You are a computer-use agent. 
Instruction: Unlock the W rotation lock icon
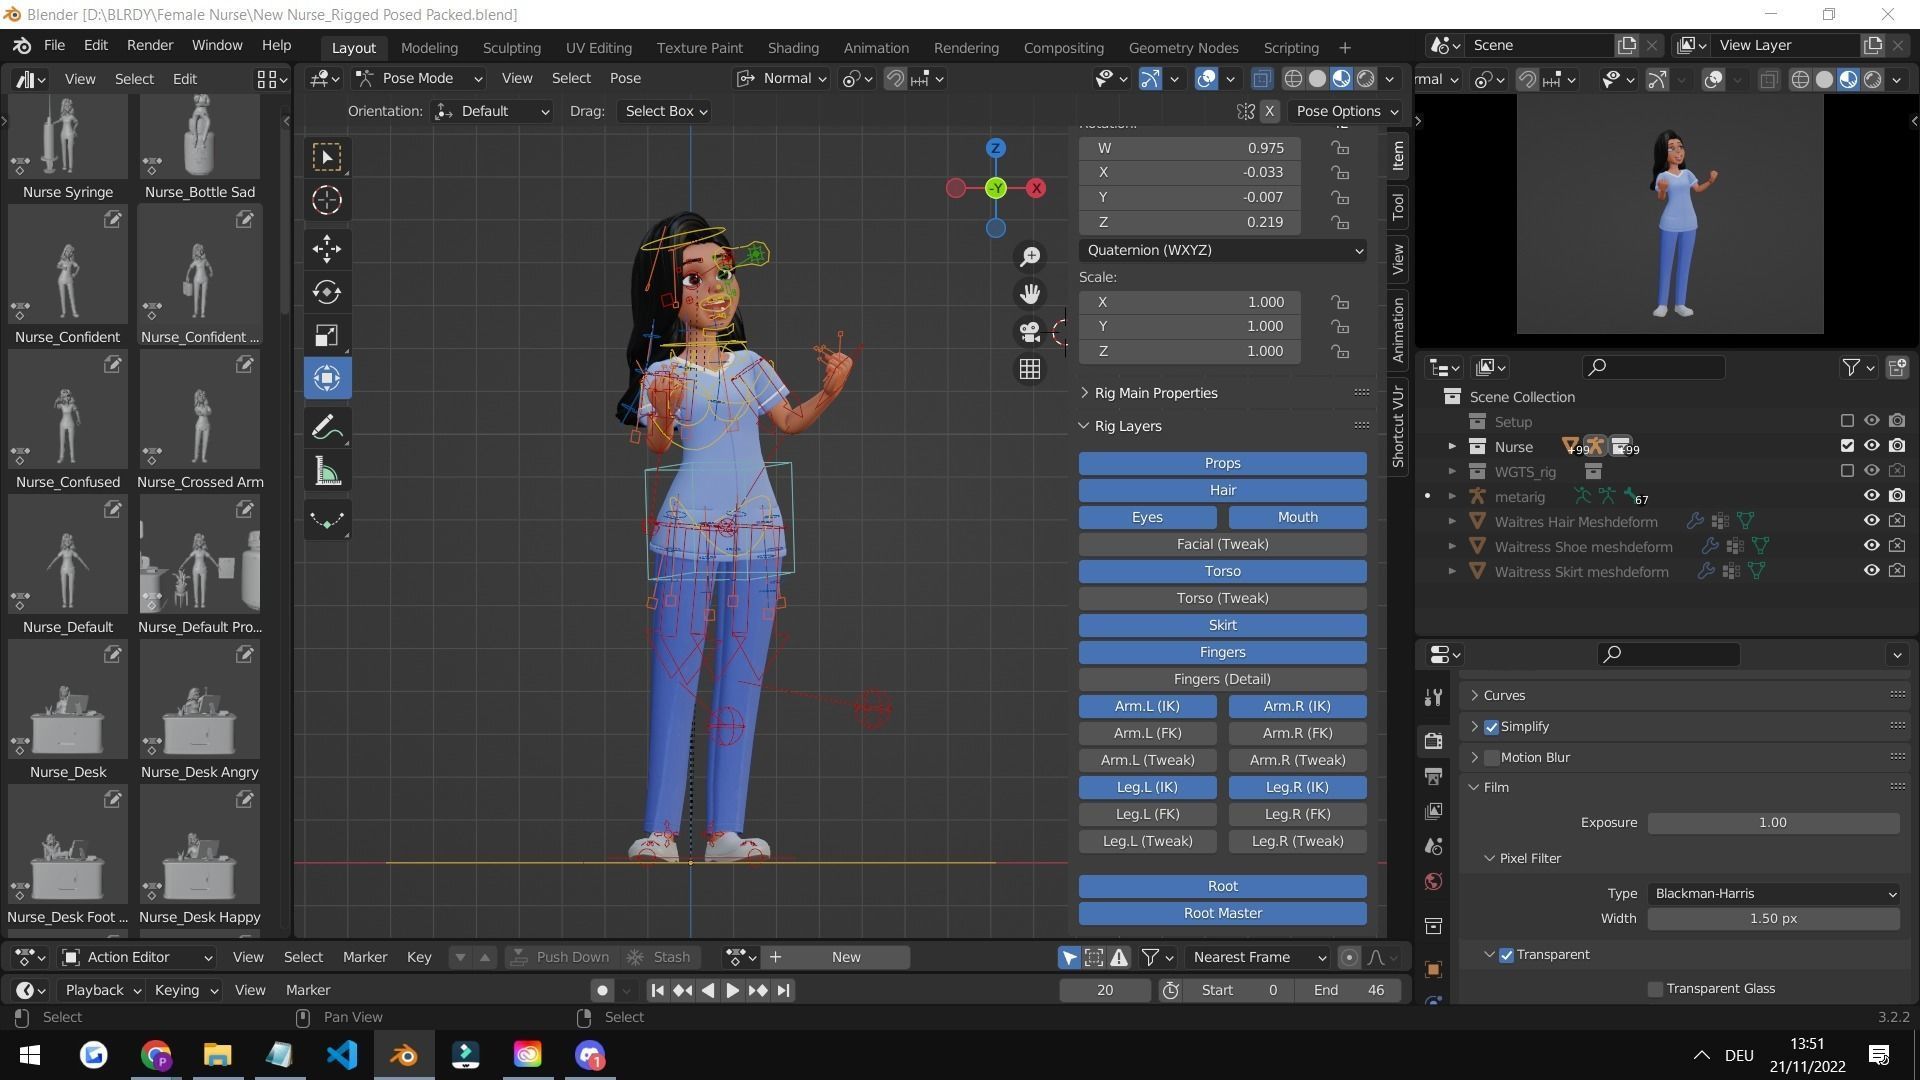click(1339, 148)
